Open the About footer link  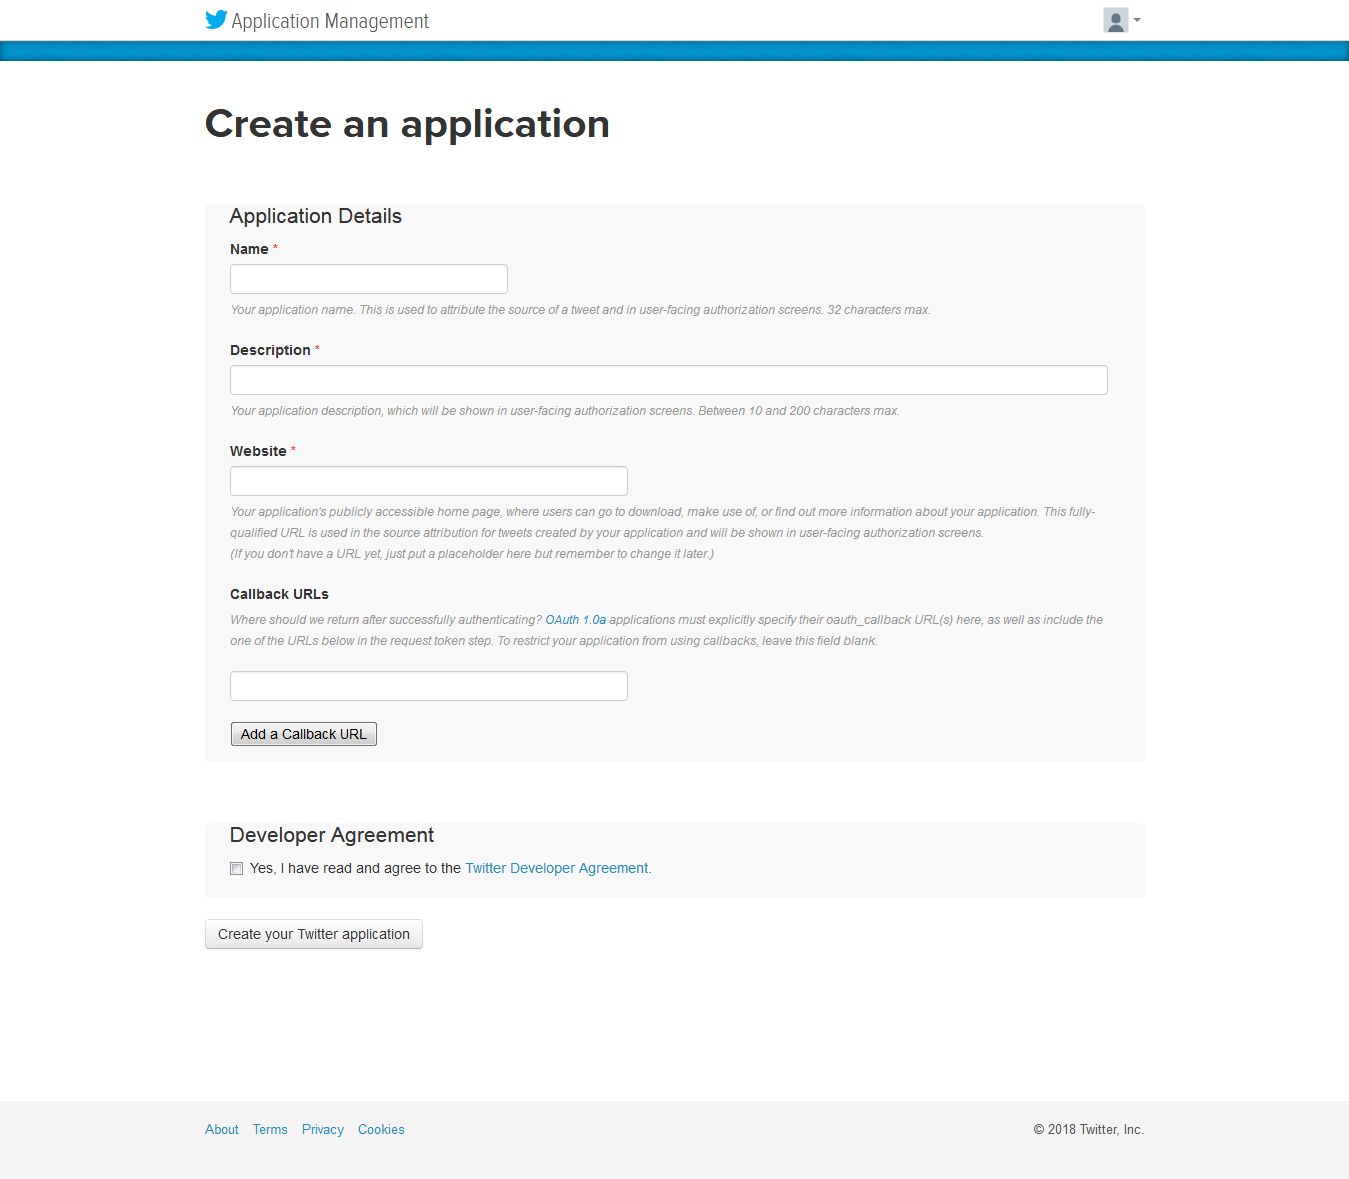pyautogui.click(x=222, y=1129)
